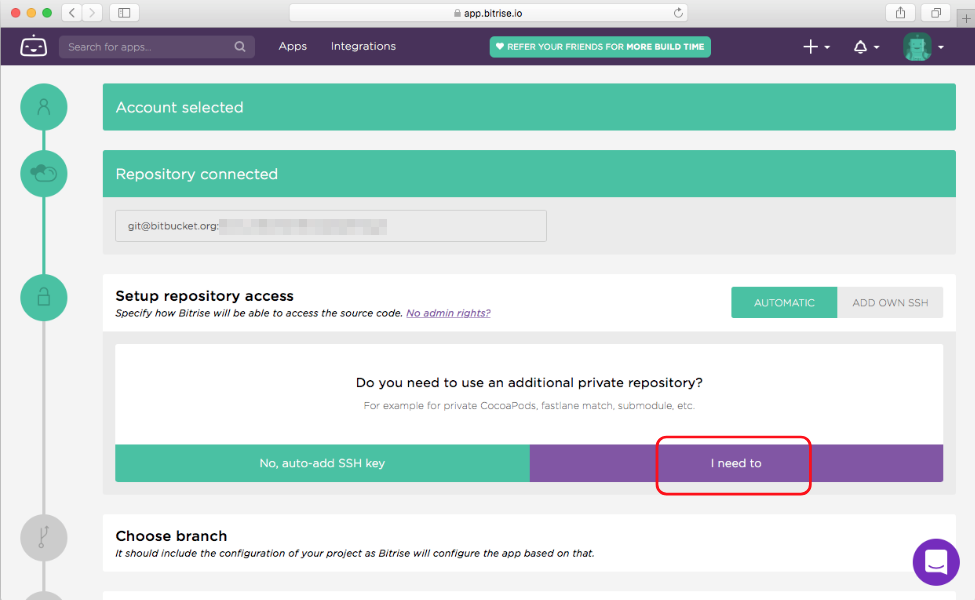Click the git repository URL field
Screen dimensions: 975x600
[x=331, y=226]
